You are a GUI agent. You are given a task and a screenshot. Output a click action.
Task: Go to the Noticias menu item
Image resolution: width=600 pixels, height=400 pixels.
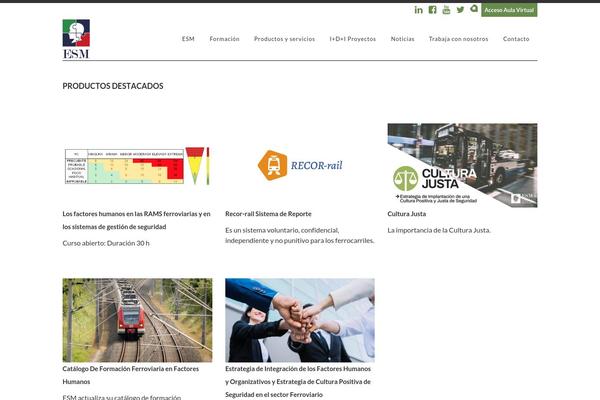click(x=402, y=39)
